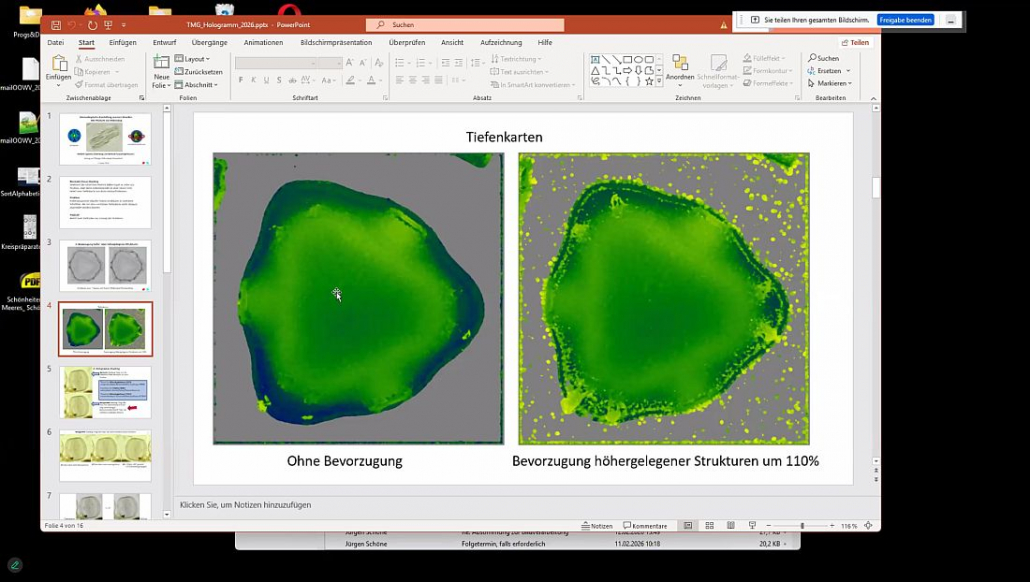Click the Freigabe beenden button
The width and height of the screenshot is (1030, 582).
(x=905, y=20)
